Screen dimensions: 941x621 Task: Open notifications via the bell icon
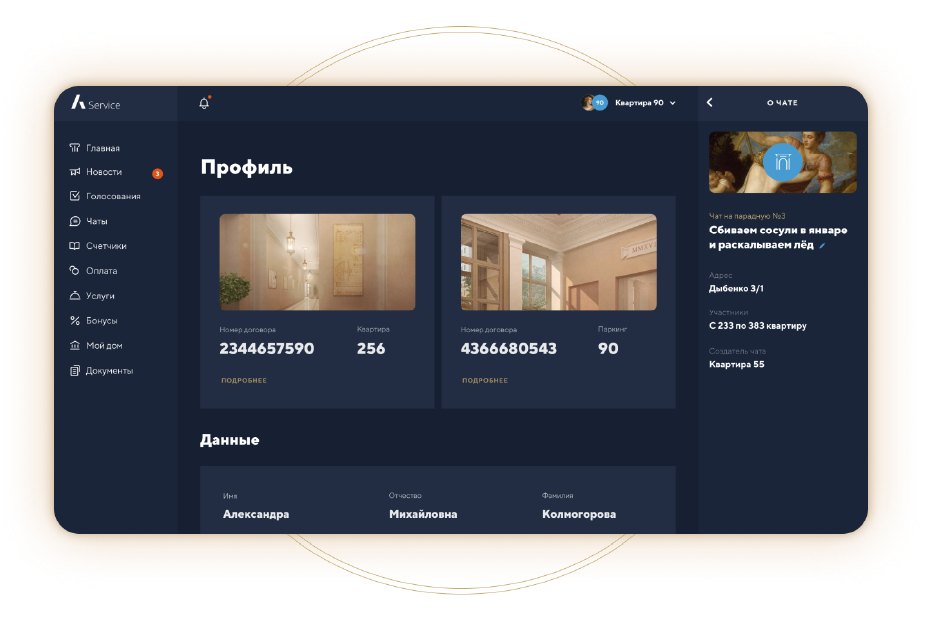click(205, 103)
